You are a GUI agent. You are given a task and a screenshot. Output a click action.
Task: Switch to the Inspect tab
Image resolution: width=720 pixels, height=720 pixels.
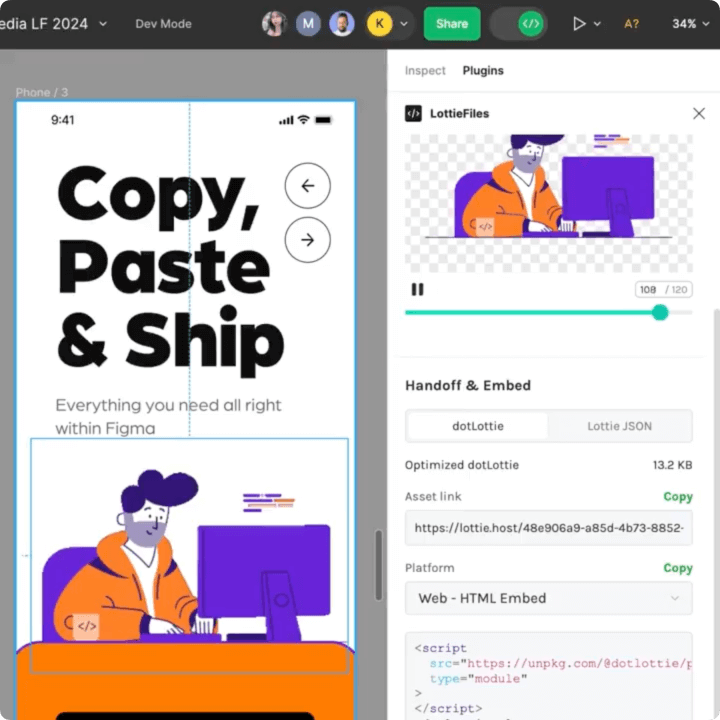tap(425, 71)
